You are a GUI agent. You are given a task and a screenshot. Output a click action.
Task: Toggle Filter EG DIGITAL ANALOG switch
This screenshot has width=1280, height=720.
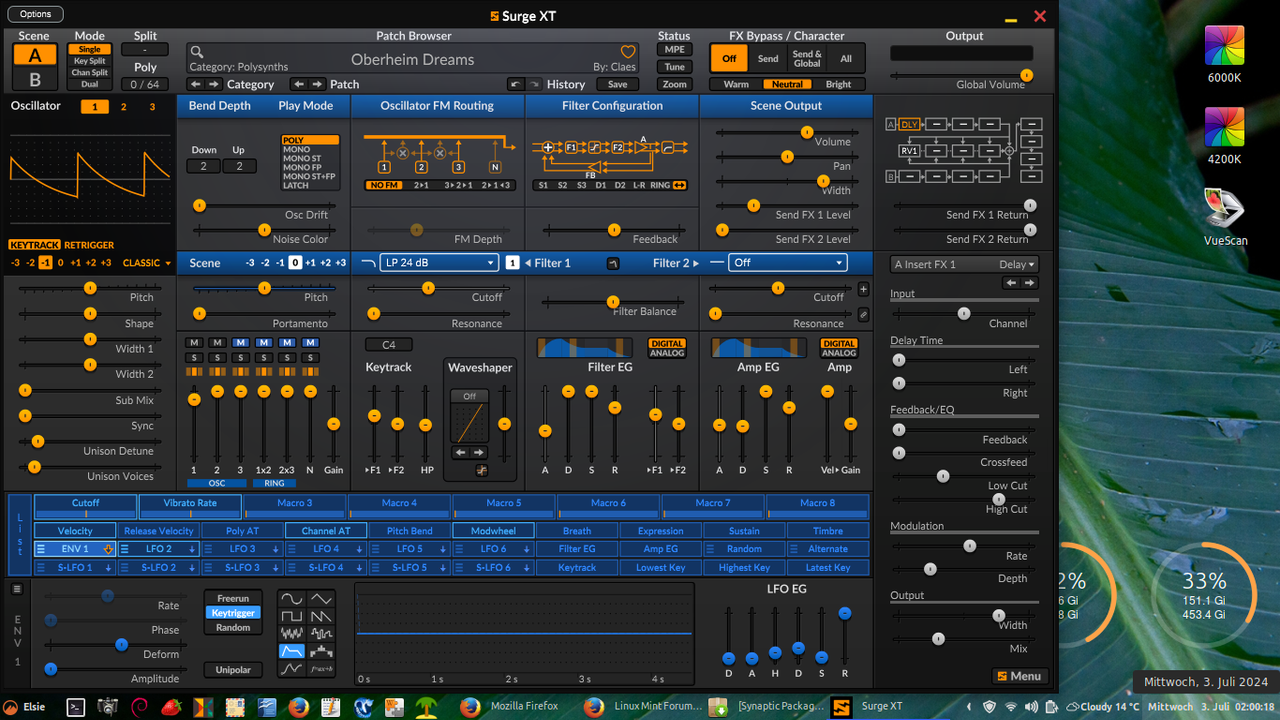coord(666,348)
